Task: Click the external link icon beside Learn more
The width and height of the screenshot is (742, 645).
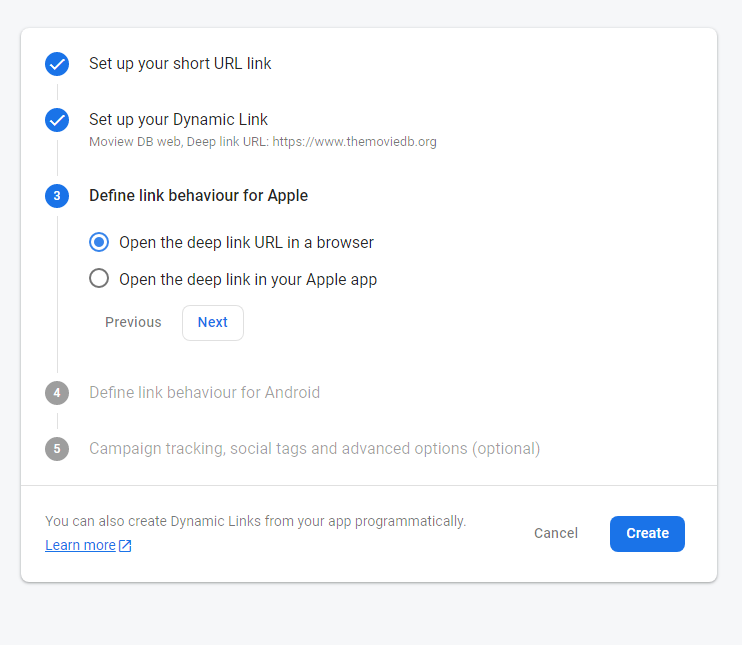Action: point(125,546)
